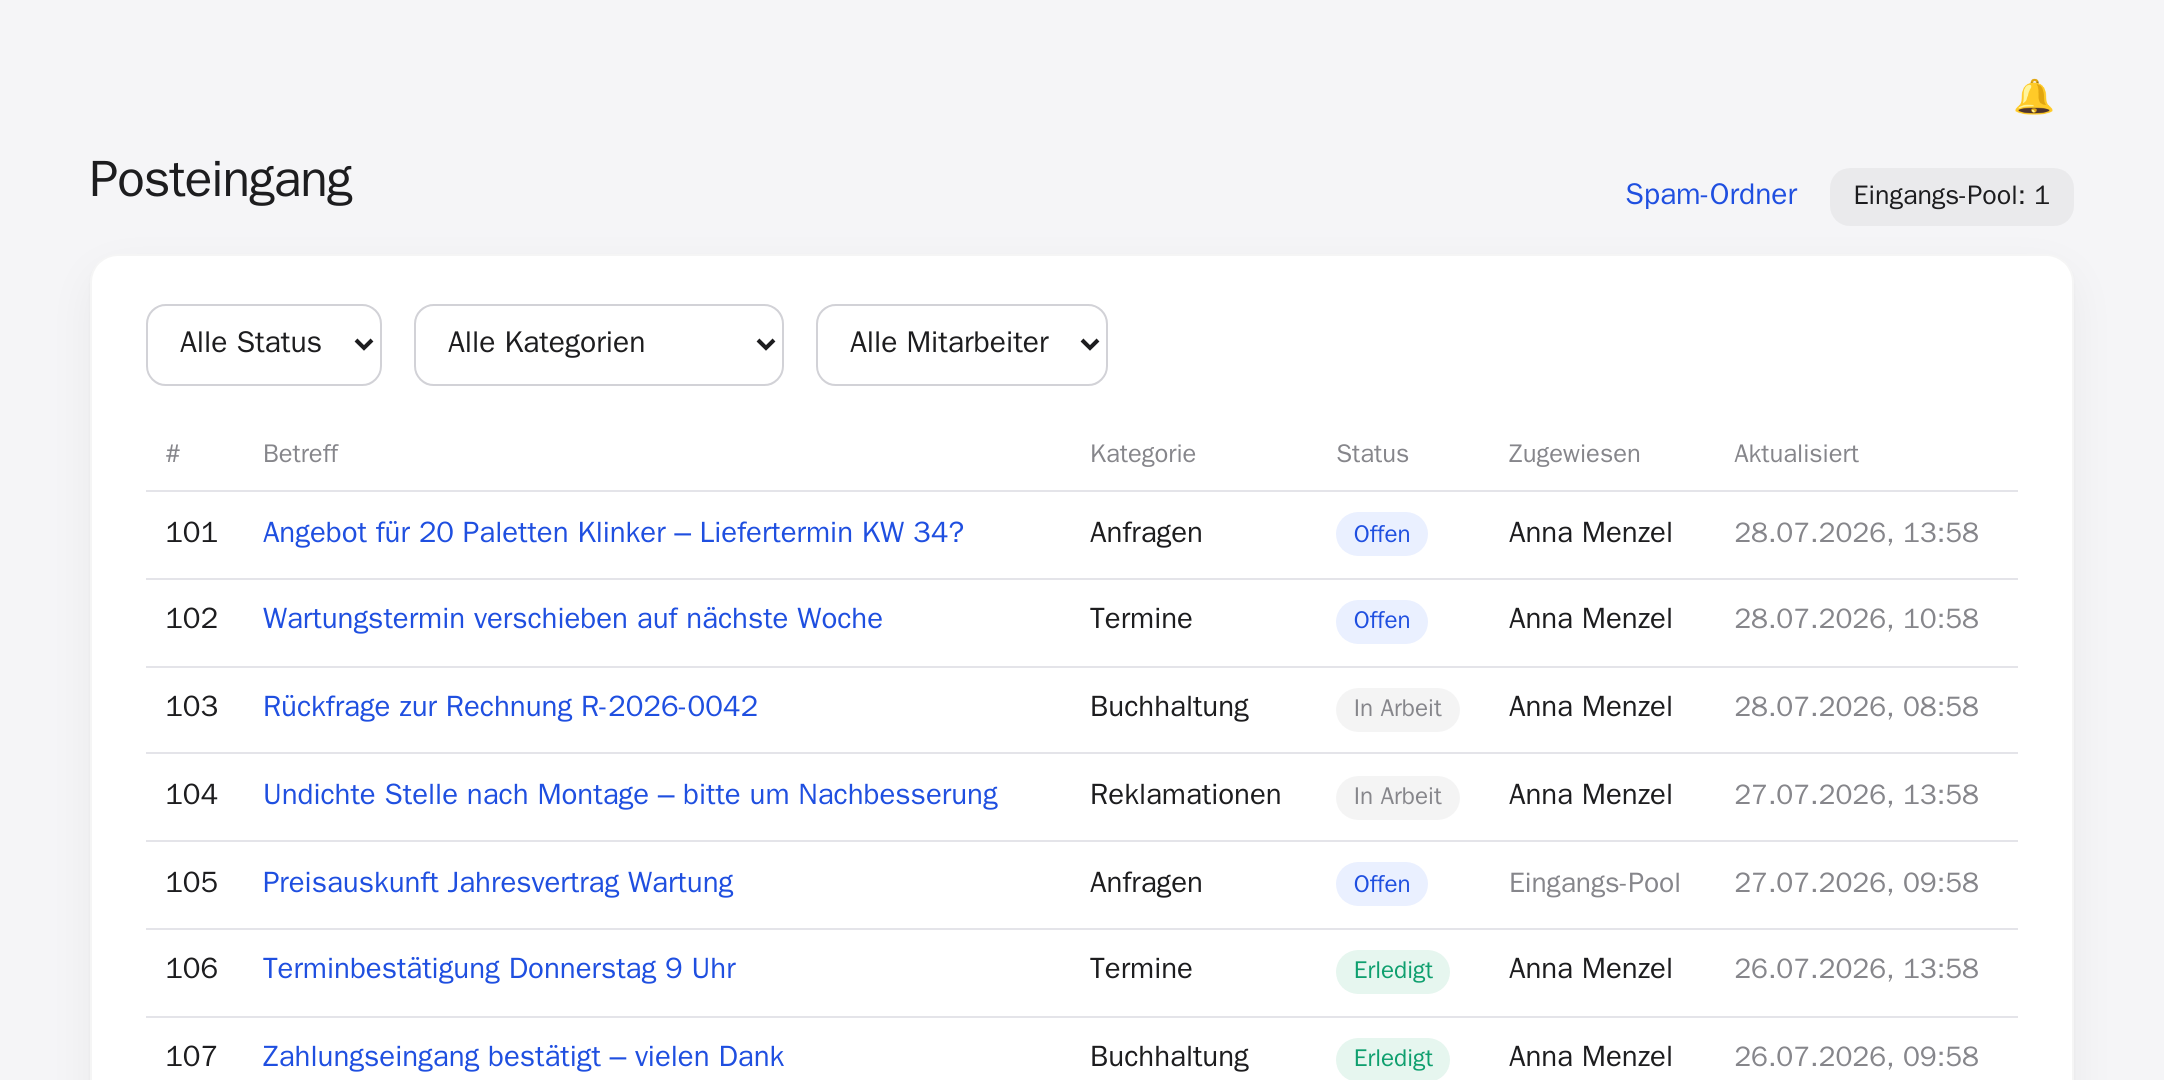Click timestamp 27.07.2026, 09:58
2164x1080 pixels.
[x=1856, y=883]
